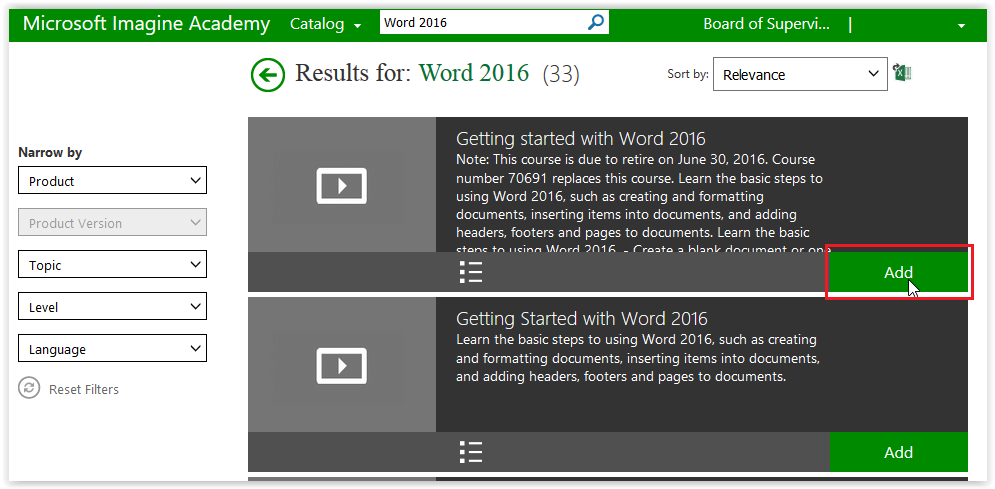The image size is (995, 489).
Task: Play the first course video thumbnail
Action: click(342, 185)
